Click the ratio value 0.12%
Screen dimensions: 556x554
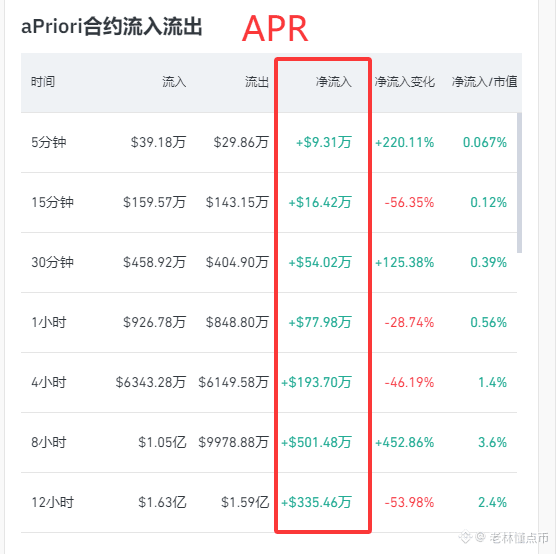[488, 202]
